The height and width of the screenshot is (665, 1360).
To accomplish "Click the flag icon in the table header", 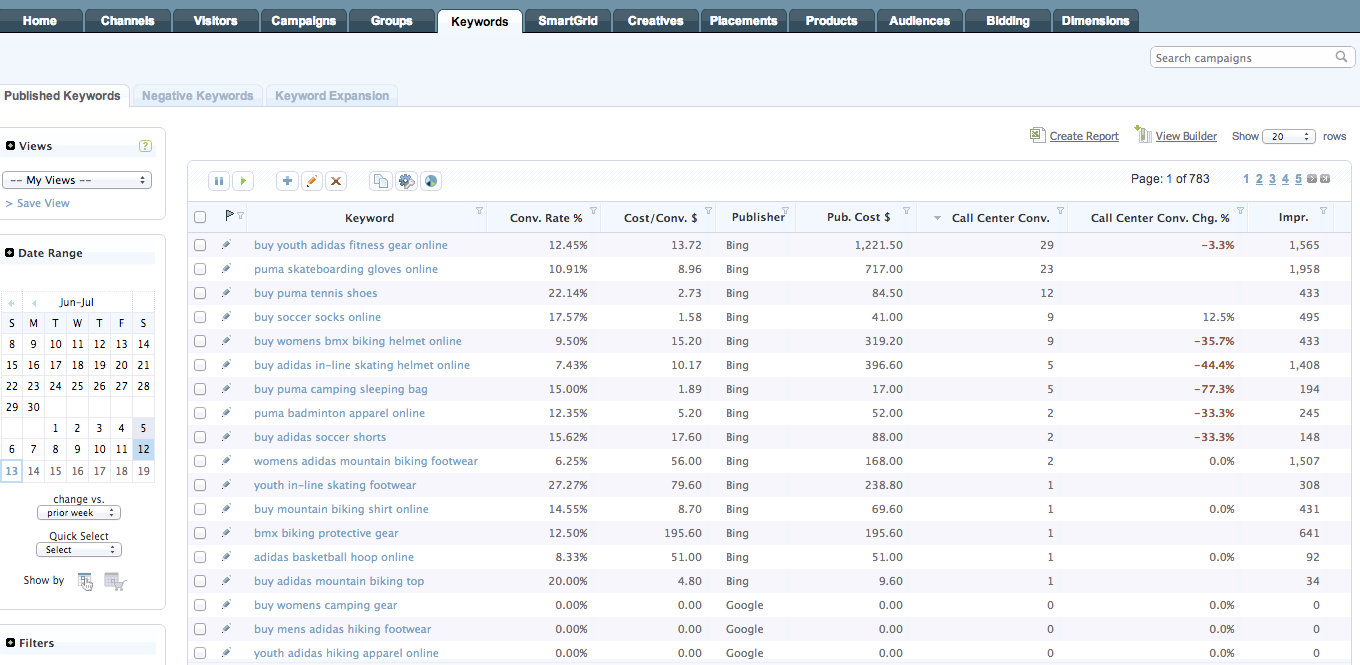I will coord(229,215).
